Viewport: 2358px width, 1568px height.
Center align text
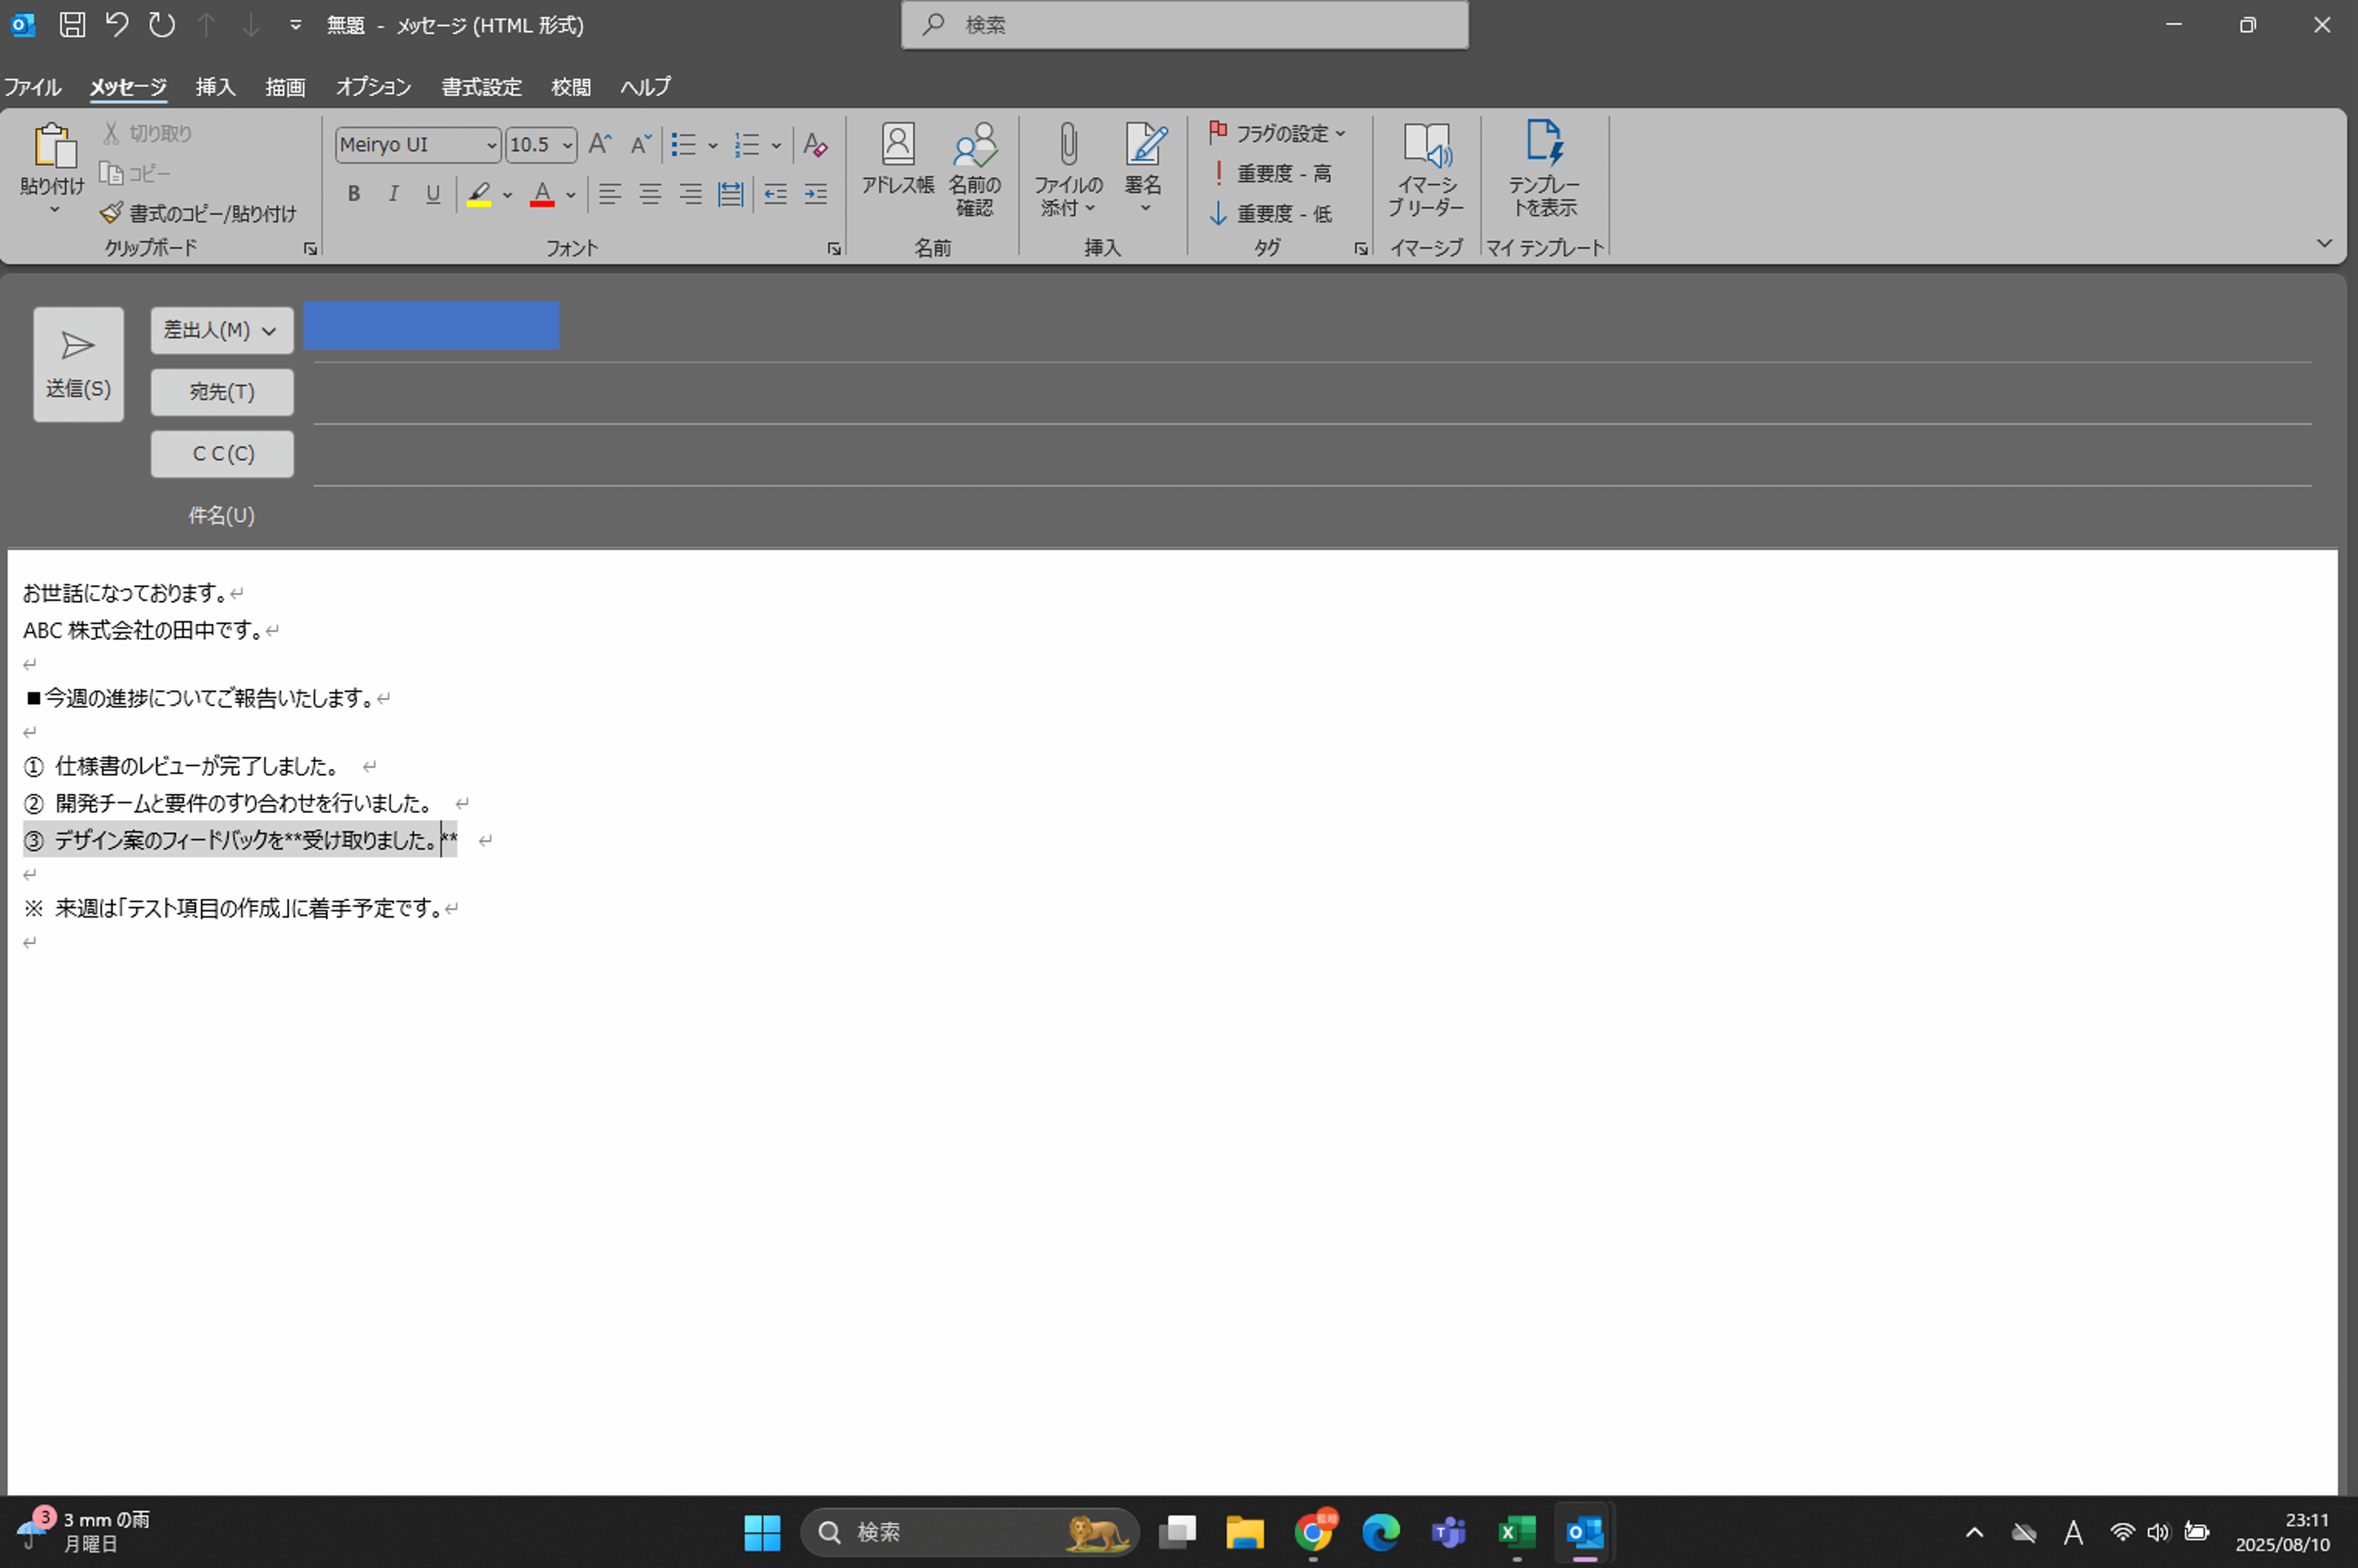650,194
